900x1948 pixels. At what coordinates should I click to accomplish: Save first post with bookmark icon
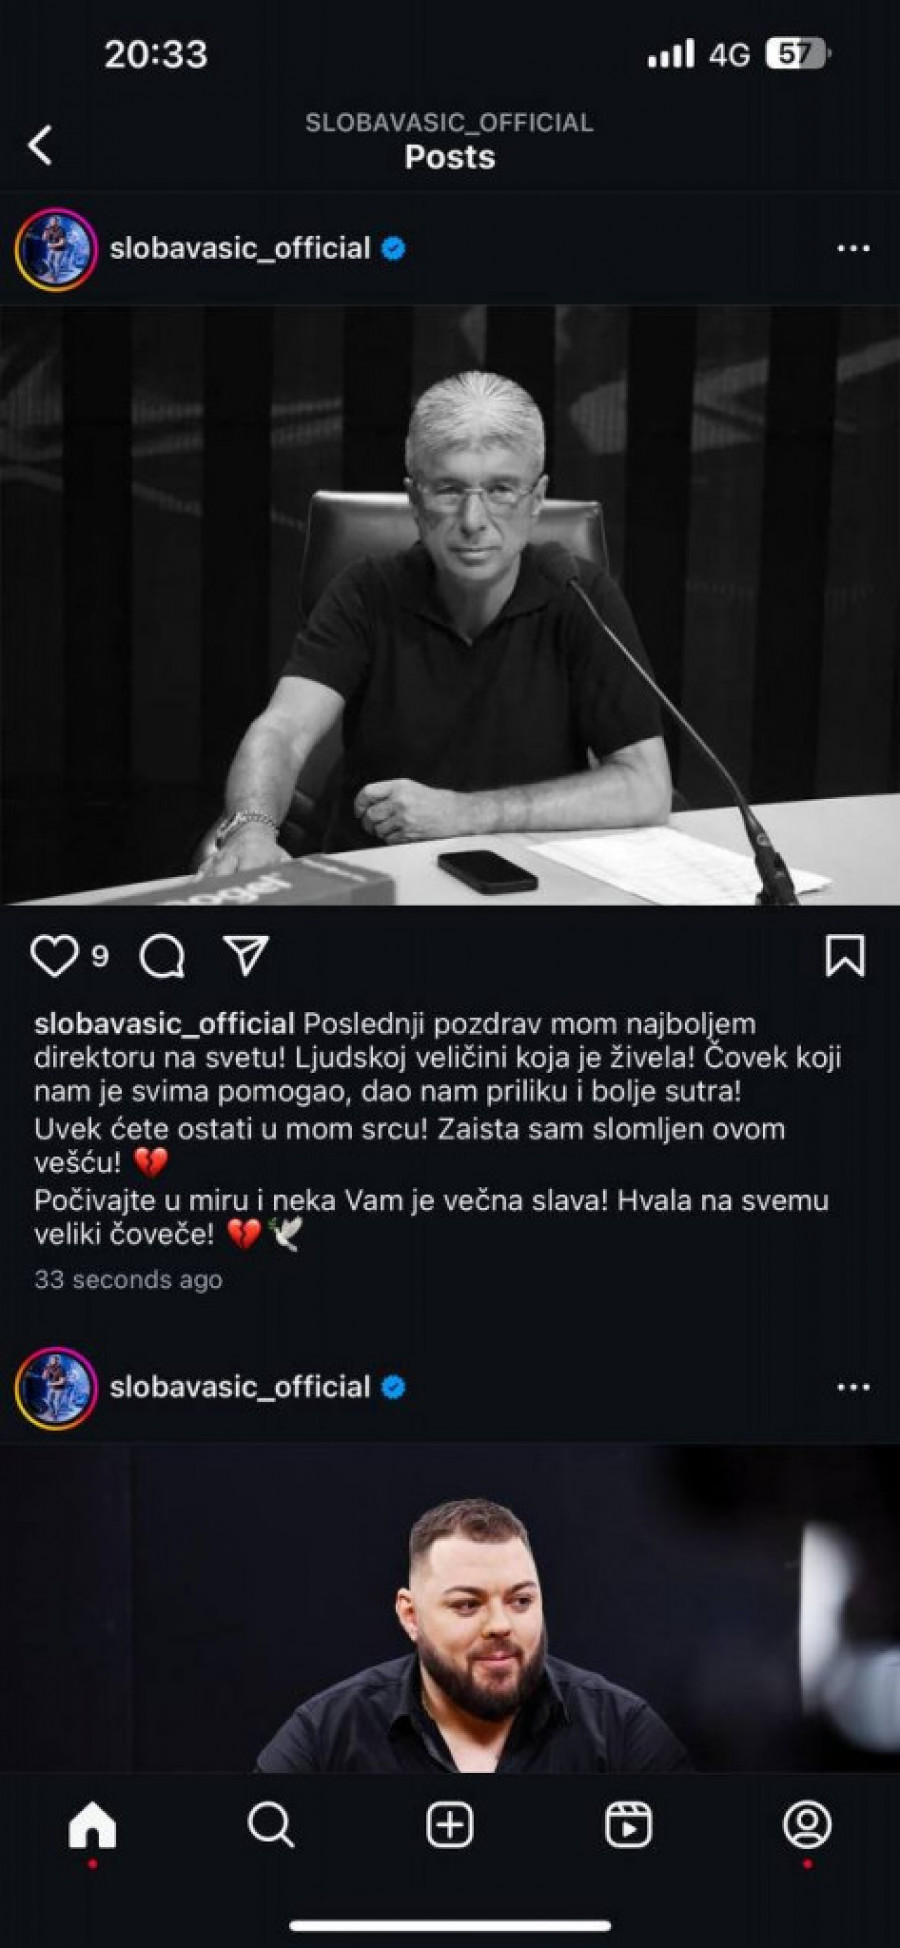tap(845, 956)
